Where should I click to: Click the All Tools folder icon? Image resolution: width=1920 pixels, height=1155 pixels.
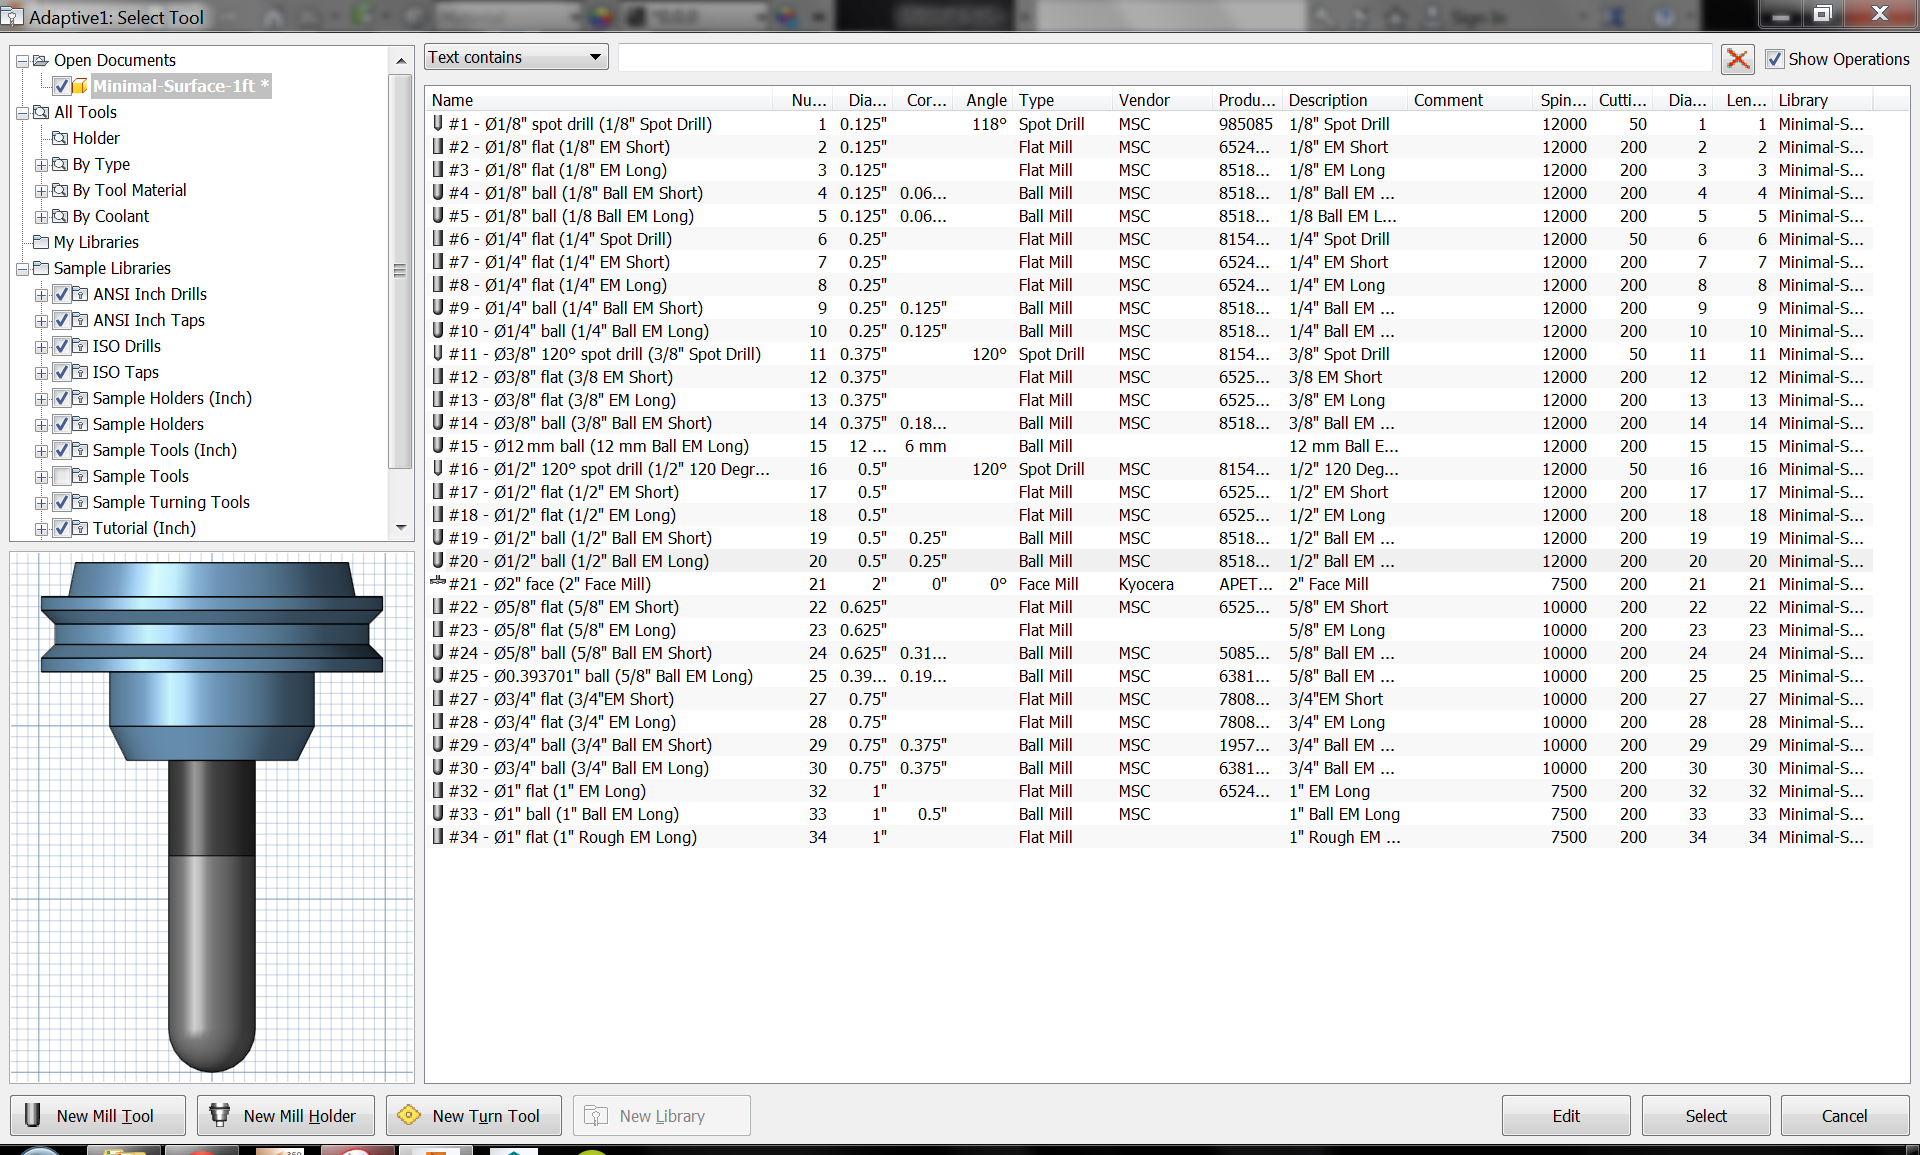[x=41, y=112]
